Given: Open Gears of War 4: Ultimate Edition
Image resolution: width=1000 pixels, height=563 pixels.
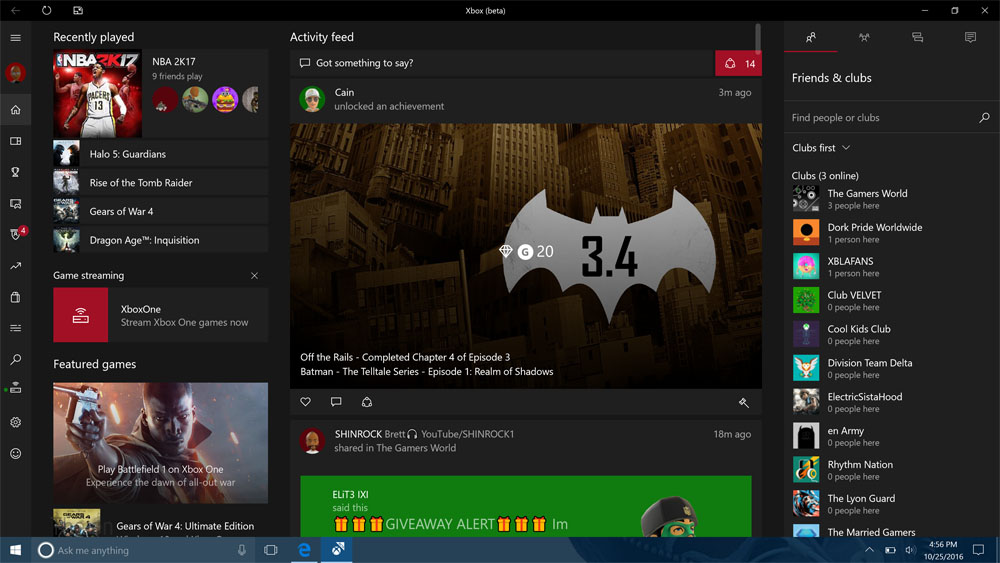Looking at the screenshot, I should pyautogui.click(x=161, y=523).
